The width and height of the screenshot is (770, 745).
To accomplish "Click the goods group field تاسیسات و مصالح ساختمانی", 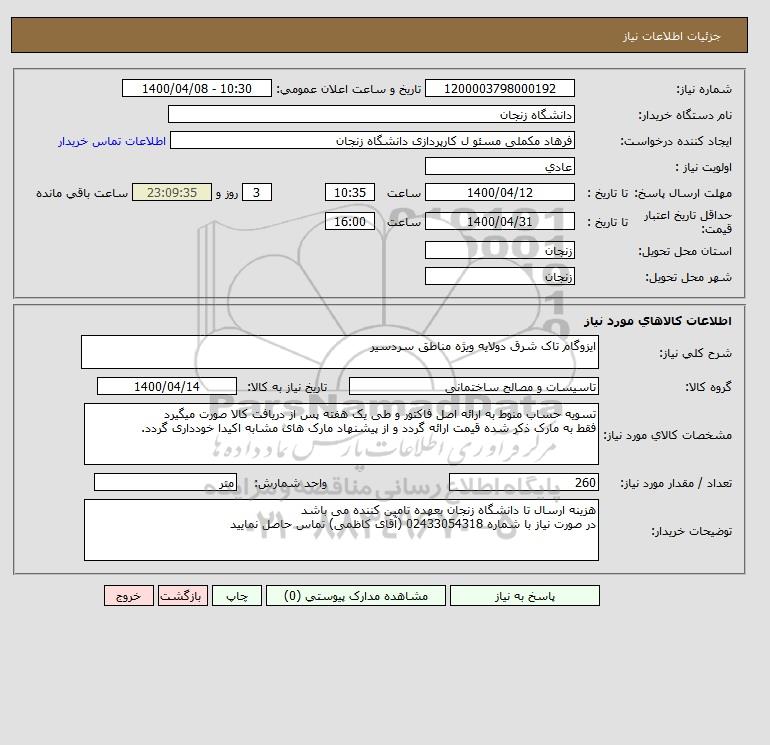I will click(x=473, y=386).
